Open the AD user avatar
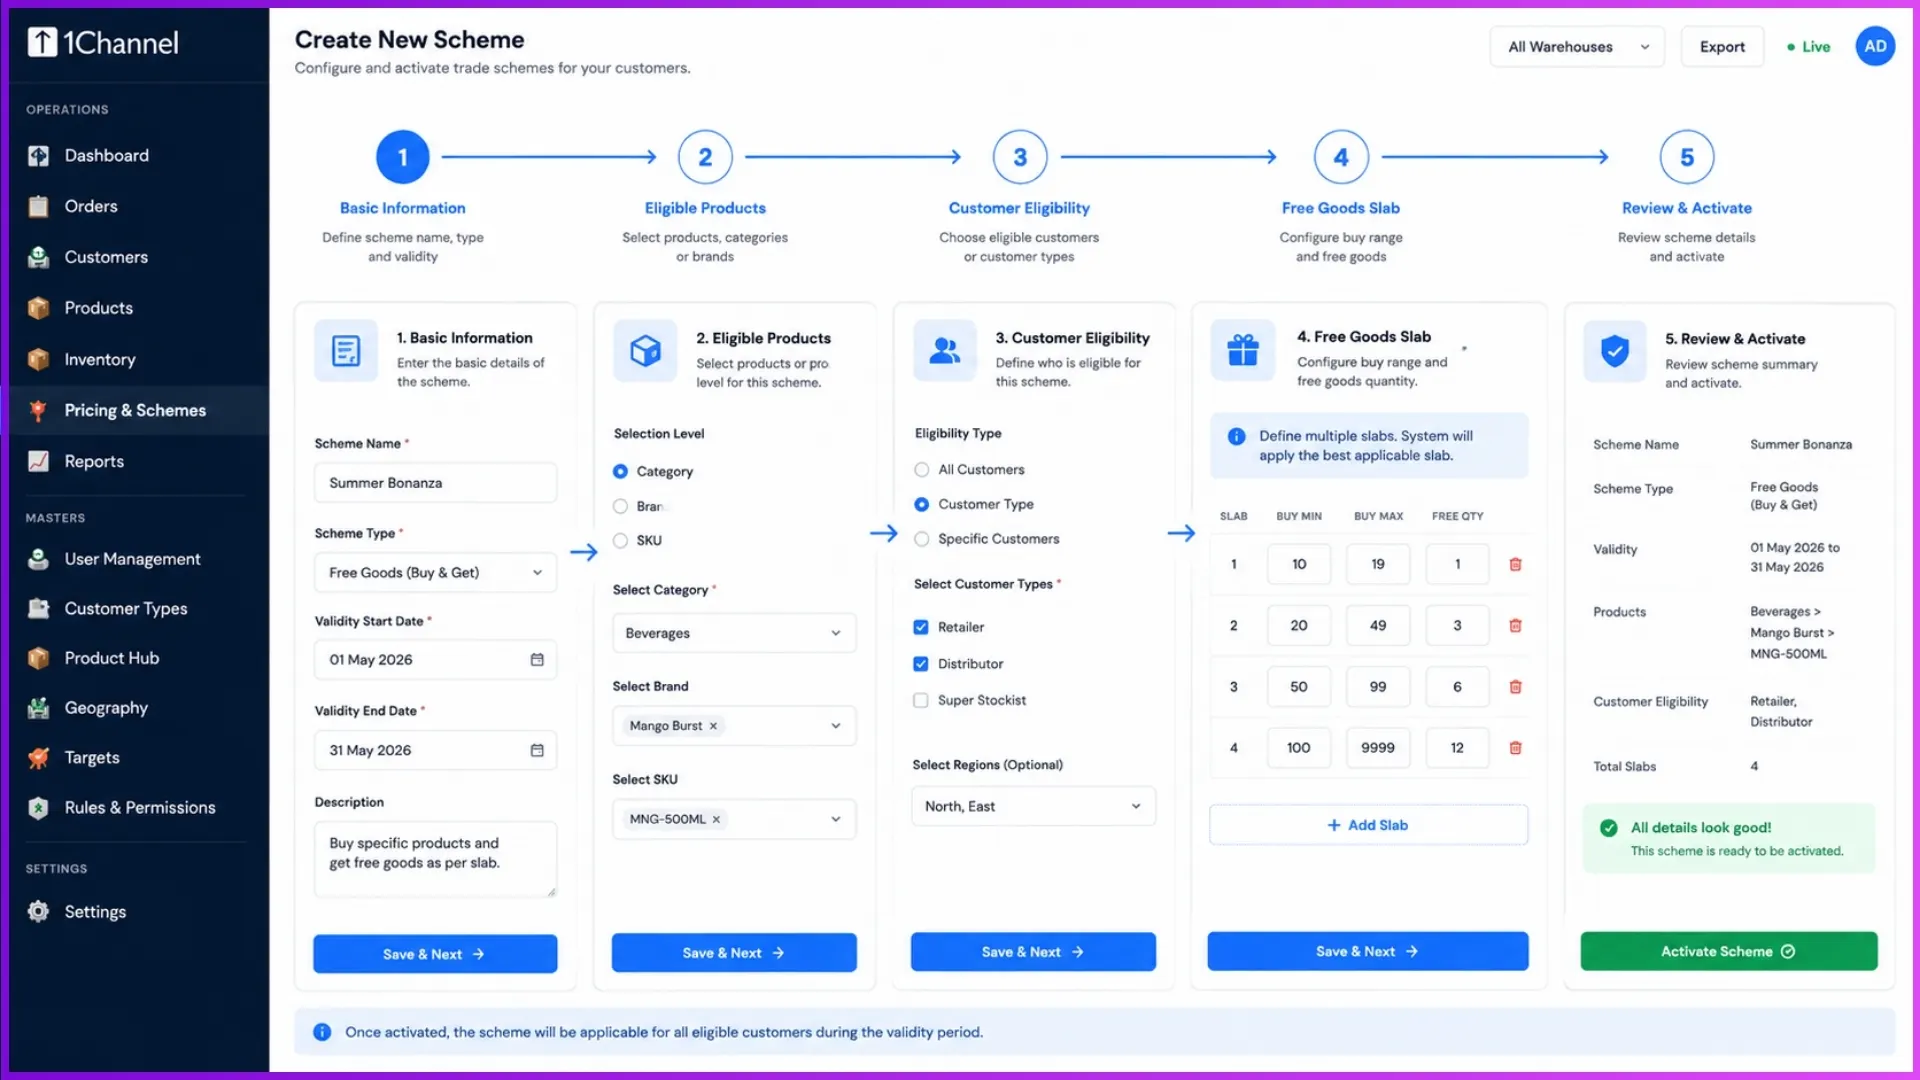The image size is (1920, 1080). coord(1875,46)
